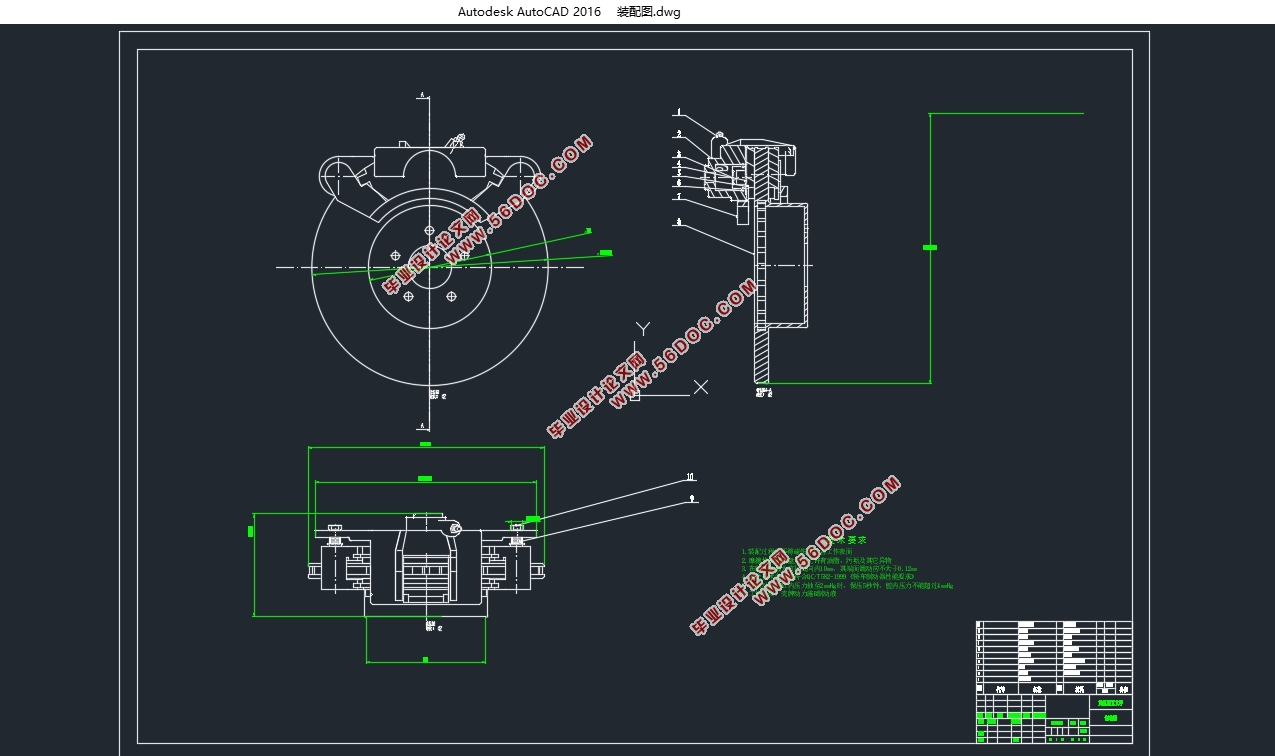The image size is (1275, 756).
Task: Select part balloon number 1 in section view
Action: (677, 112)
